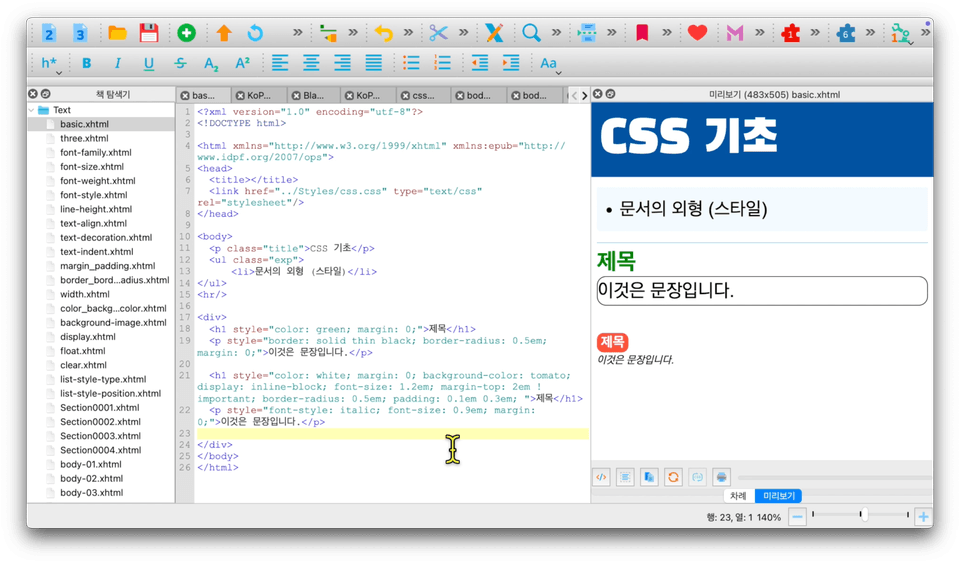Switch to the 미리보기 panel tab
The image size is (960, 563).
(779, 496)
